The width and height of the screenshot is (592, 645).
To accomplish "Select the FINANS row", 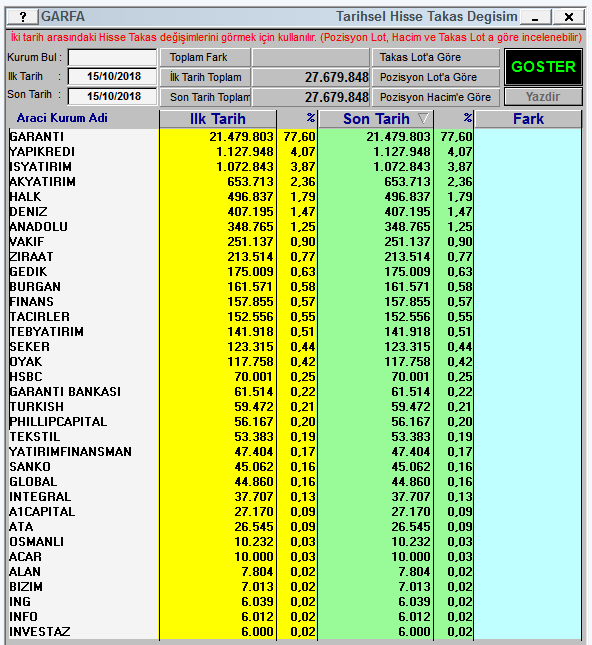I will (295, 302).
